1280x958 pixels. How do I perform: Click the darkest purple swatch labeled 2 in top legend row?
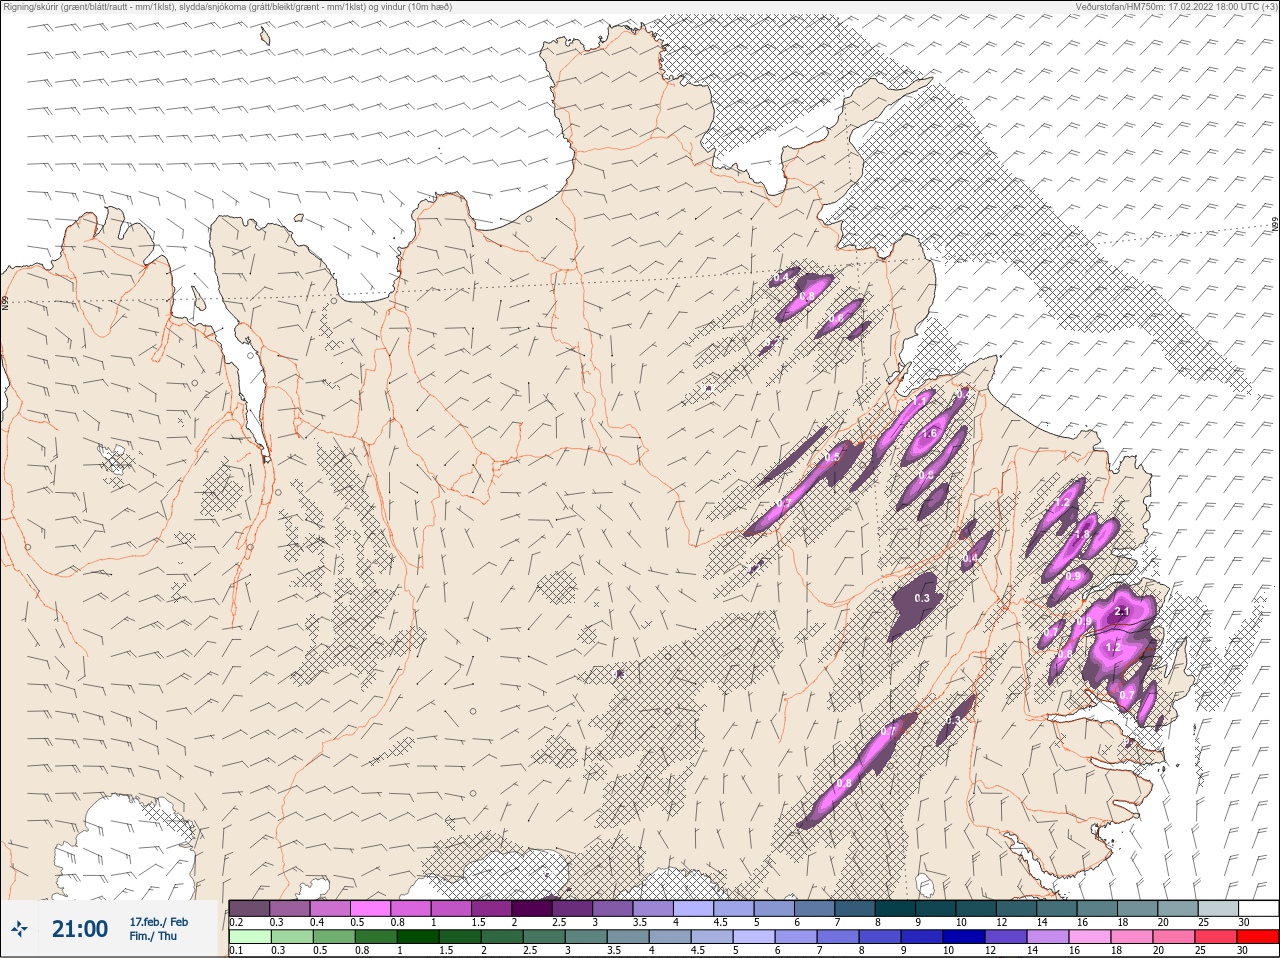pos(532,908)
